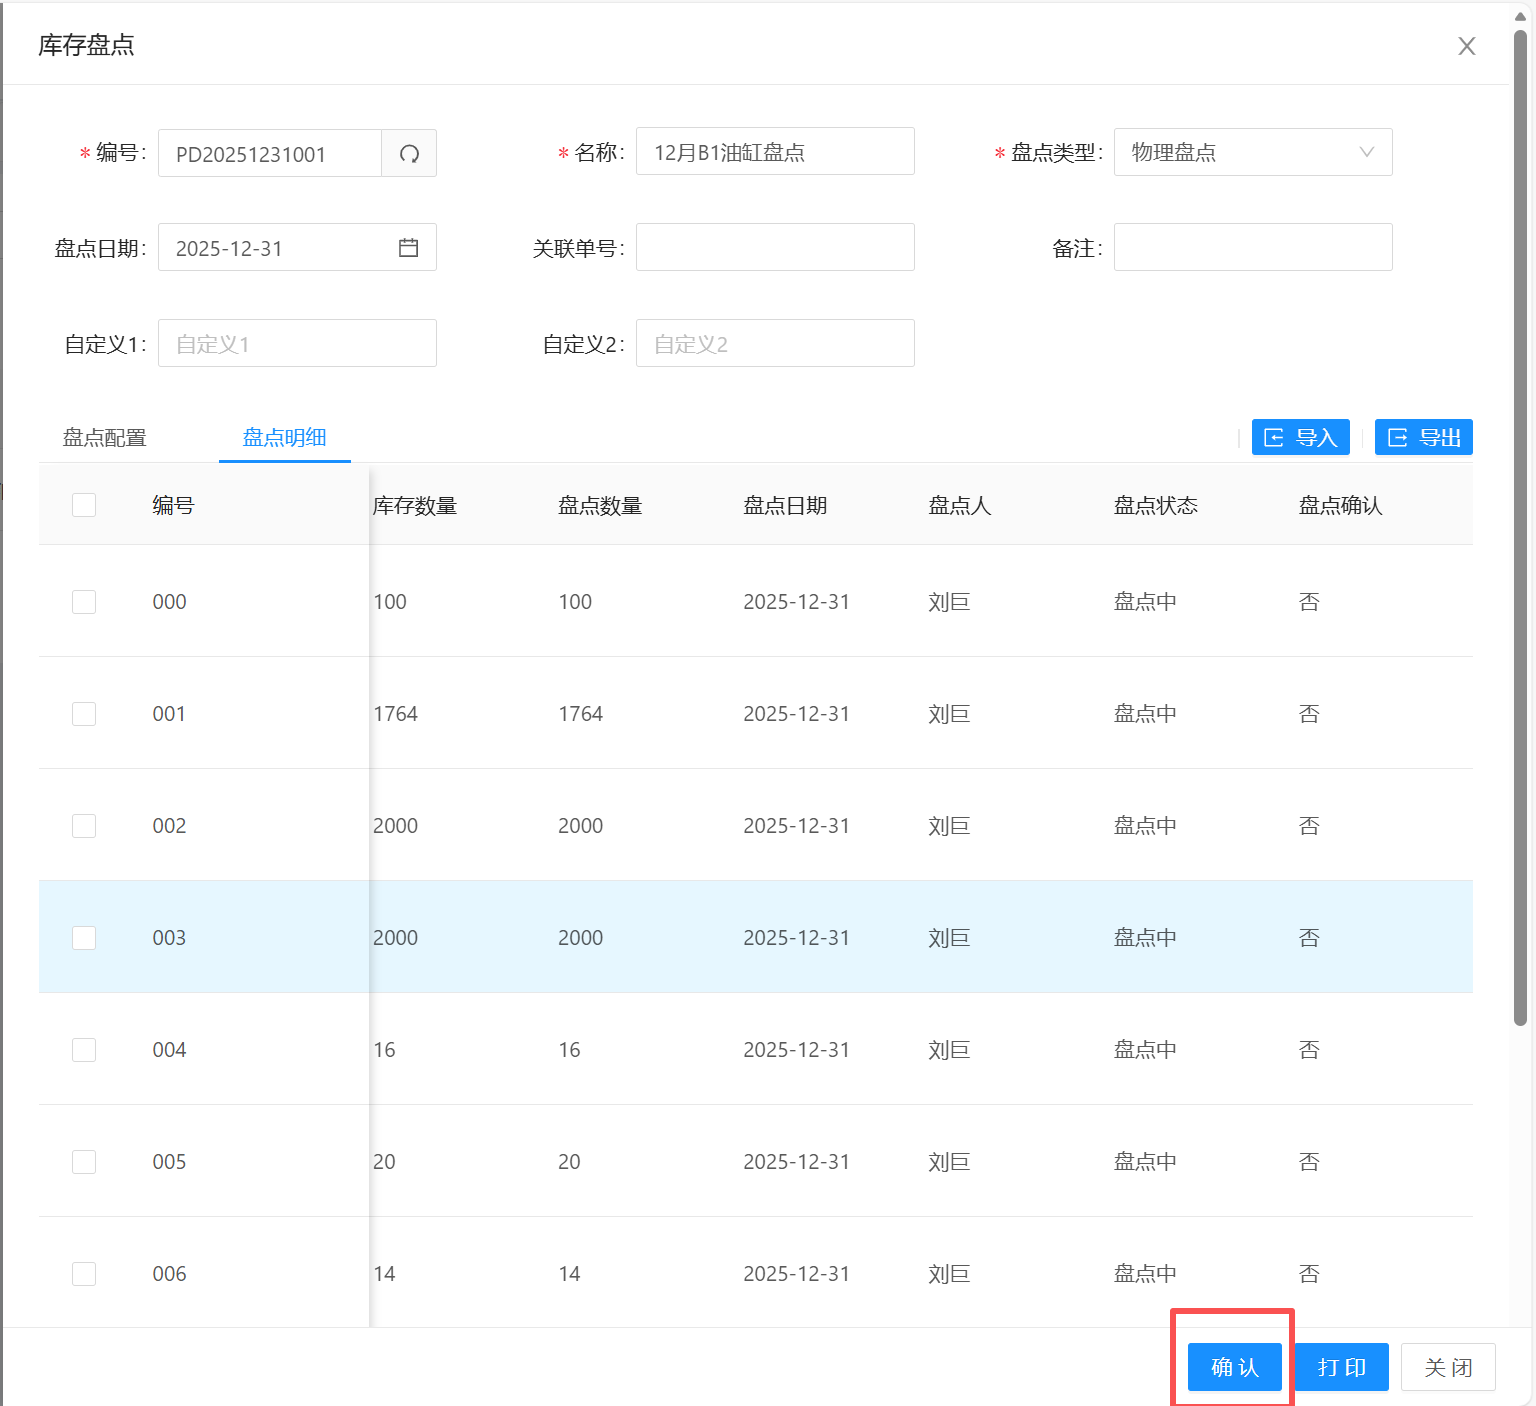Click into the 关联单号 input field
This screenshot has height=1406, width=1536.
click(x=775, y=248)
